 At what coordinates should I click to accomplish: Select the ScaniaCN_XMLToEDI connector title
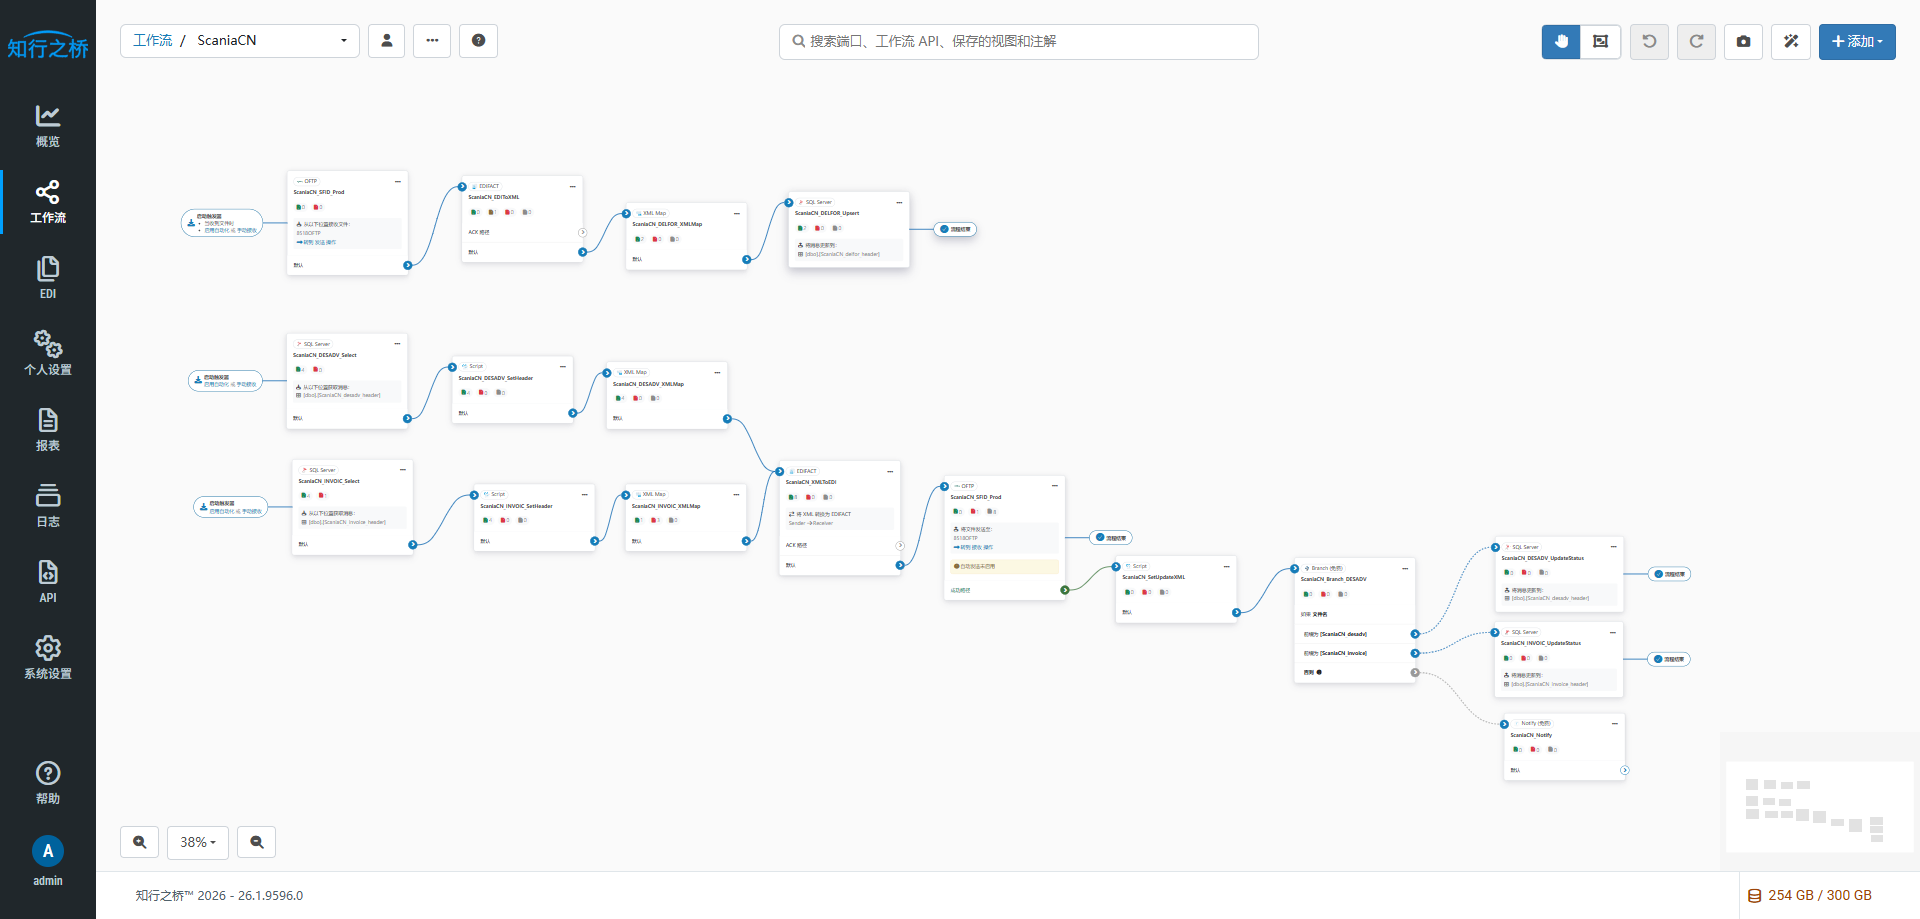click(x=811, y=482)
